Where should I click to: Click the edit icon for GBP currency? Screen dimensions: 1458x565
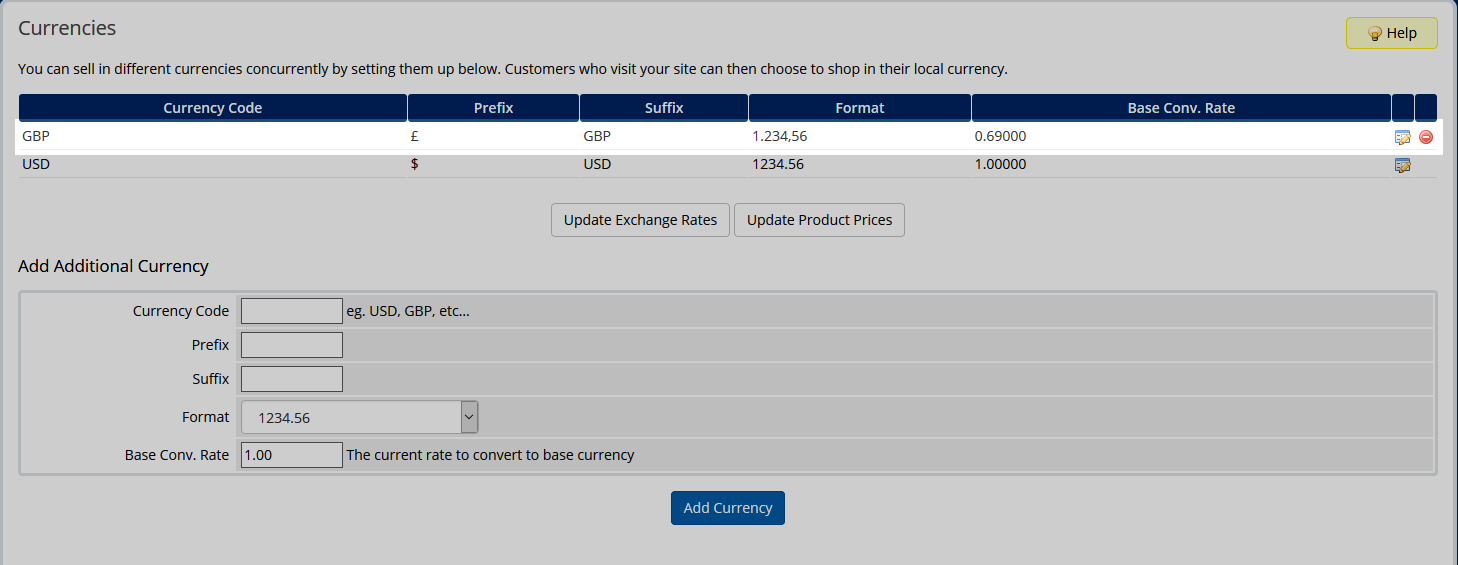pyautogui.click(x=1402, y=137)
